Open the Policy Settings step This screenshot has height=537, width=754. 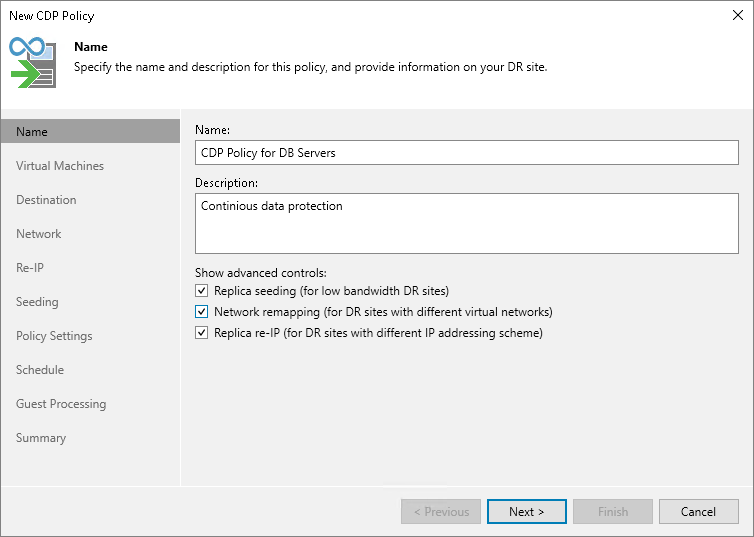54,336
